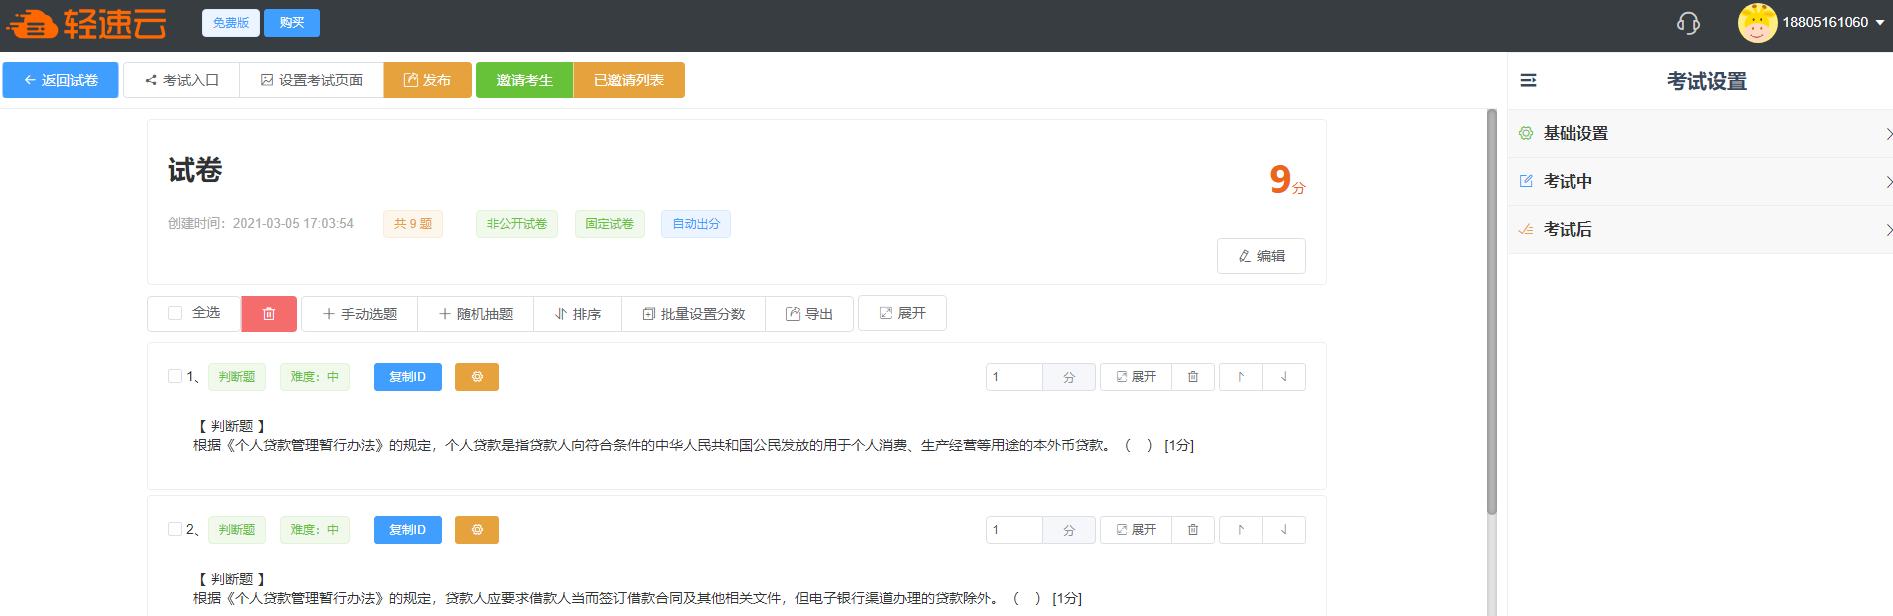The width and height of the screenshot is (1893, 616).
Task: Click 复制ID for question 1
Action: tap(408, 377)
